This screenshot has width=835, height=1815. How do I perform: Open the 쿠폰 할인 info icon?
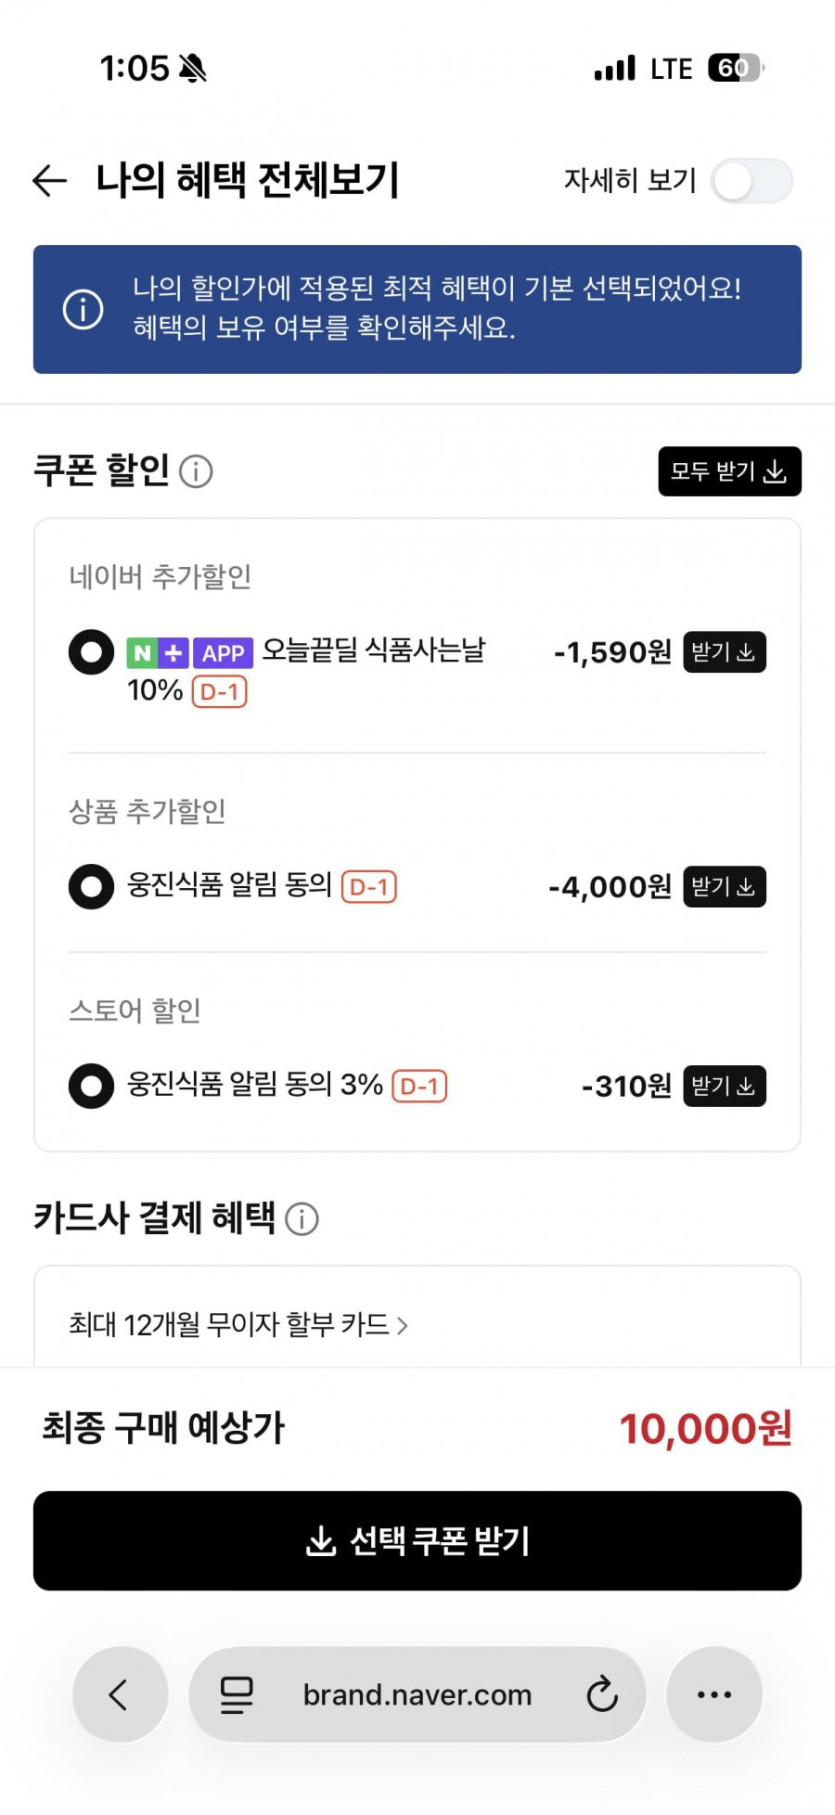196,471
